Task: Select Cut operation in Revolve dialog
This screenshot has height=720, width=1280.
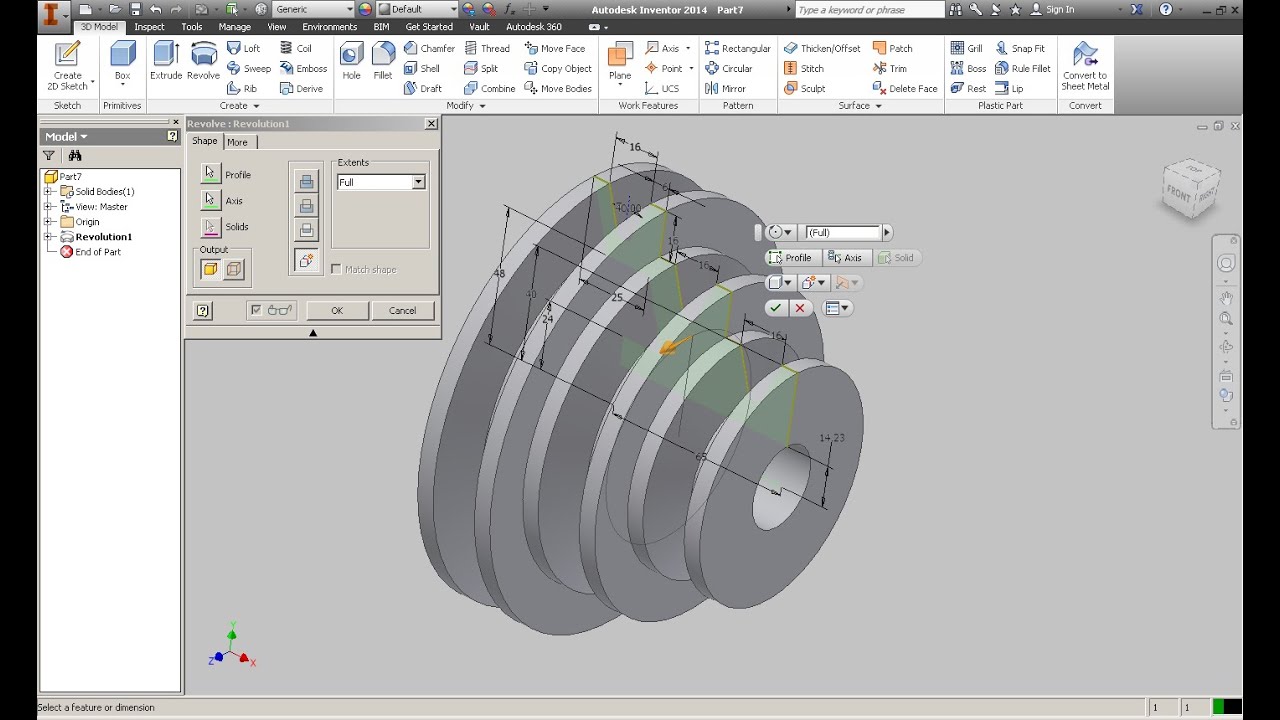Action: pyautogui.click(x=306, y=205)
